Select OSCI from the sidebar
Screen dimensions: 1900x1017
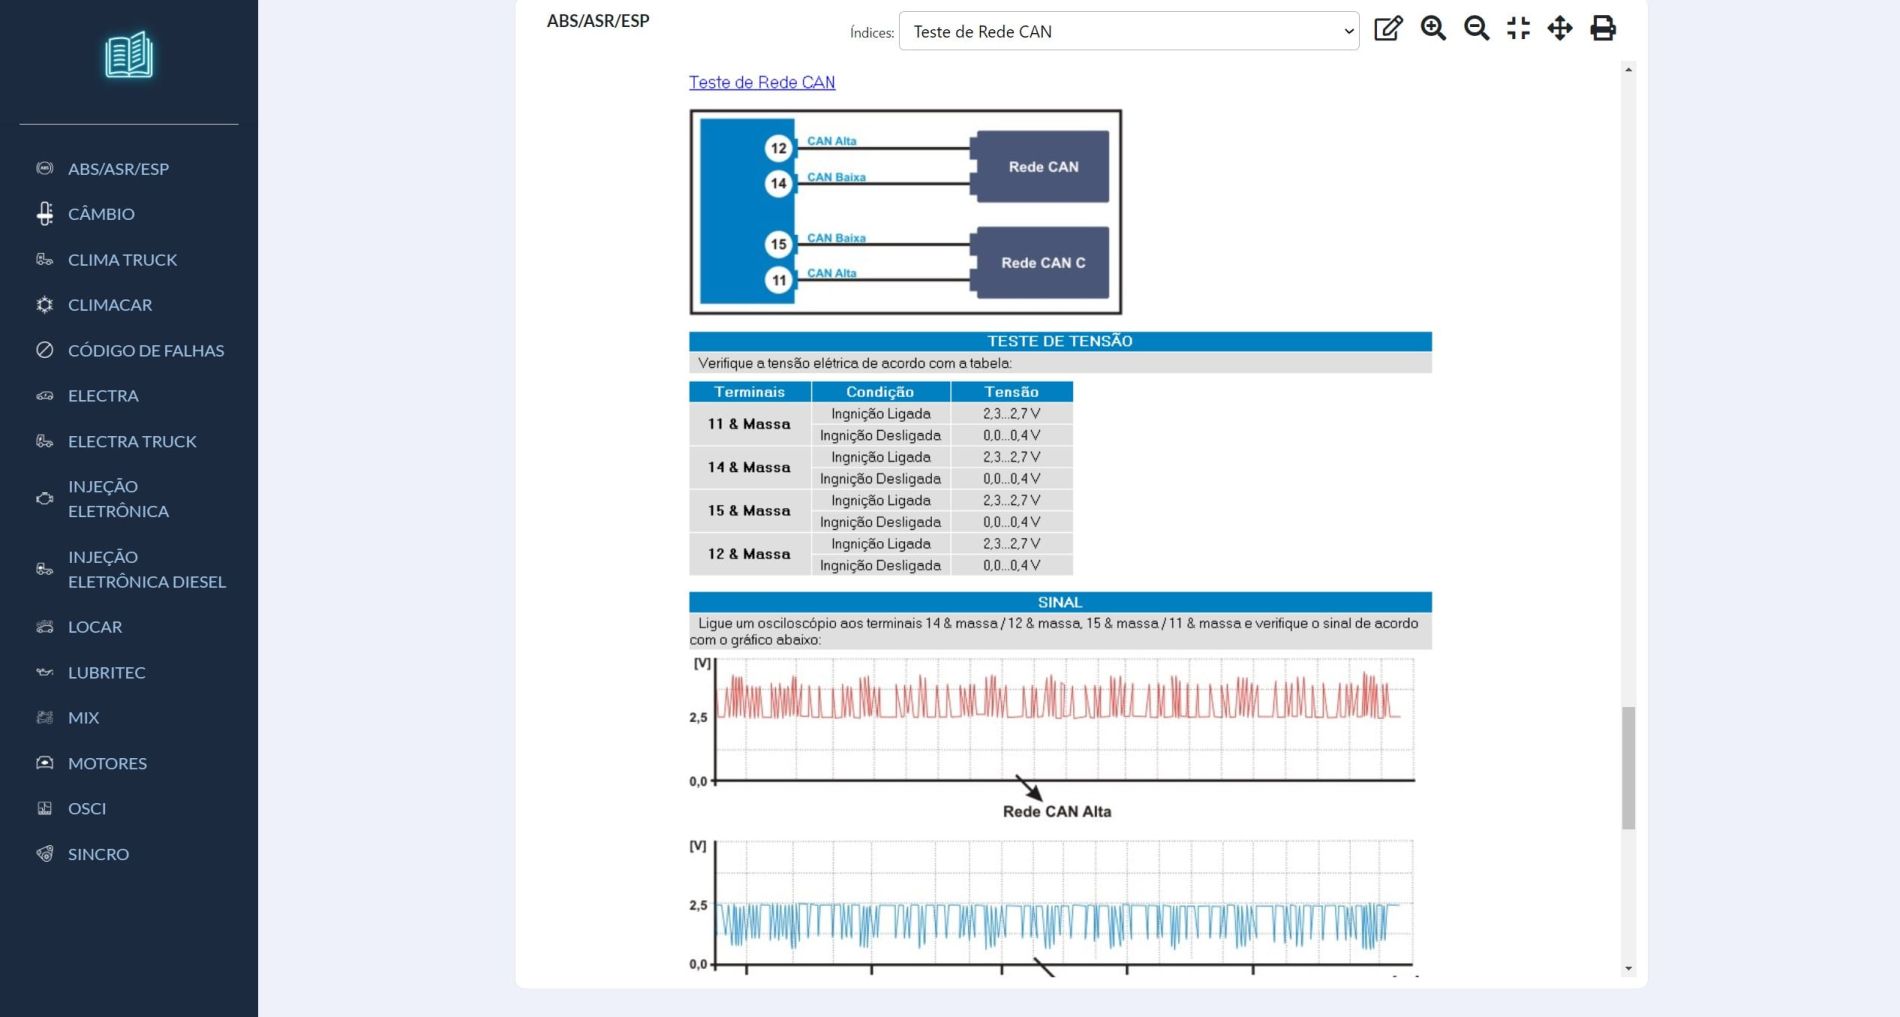(x=87, y=809)
